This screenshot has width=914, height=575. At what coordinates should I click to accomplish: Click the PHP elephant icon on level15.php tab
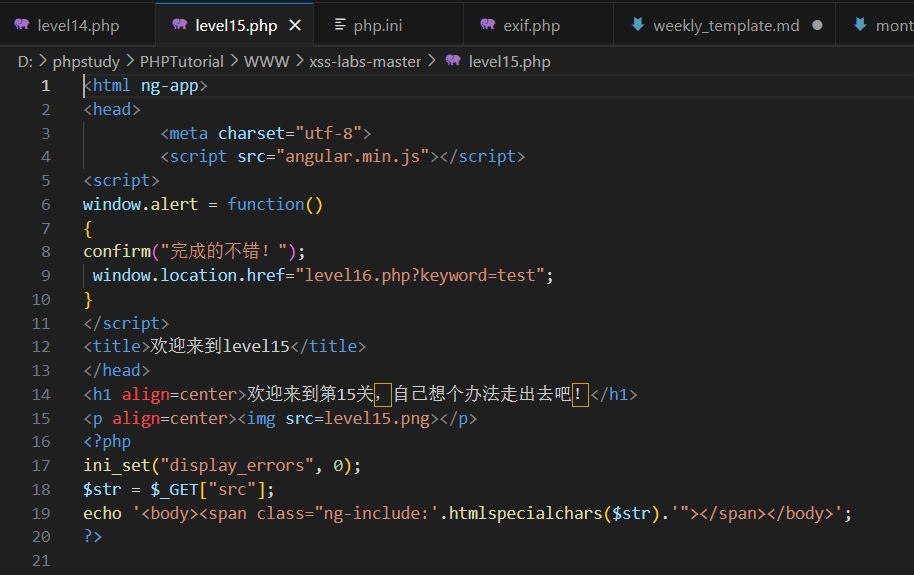[180, 24]
